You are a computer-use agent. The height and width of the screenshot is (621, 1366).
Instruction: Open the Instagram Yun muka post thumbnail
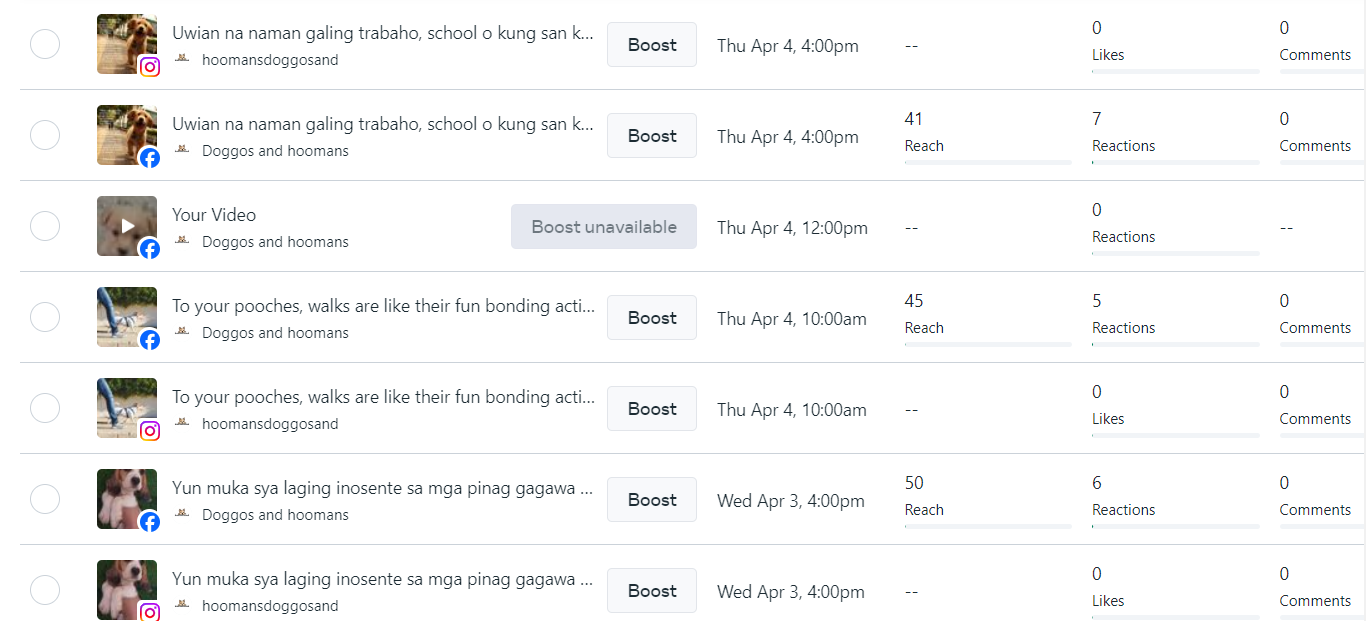(x=125, y=588)
